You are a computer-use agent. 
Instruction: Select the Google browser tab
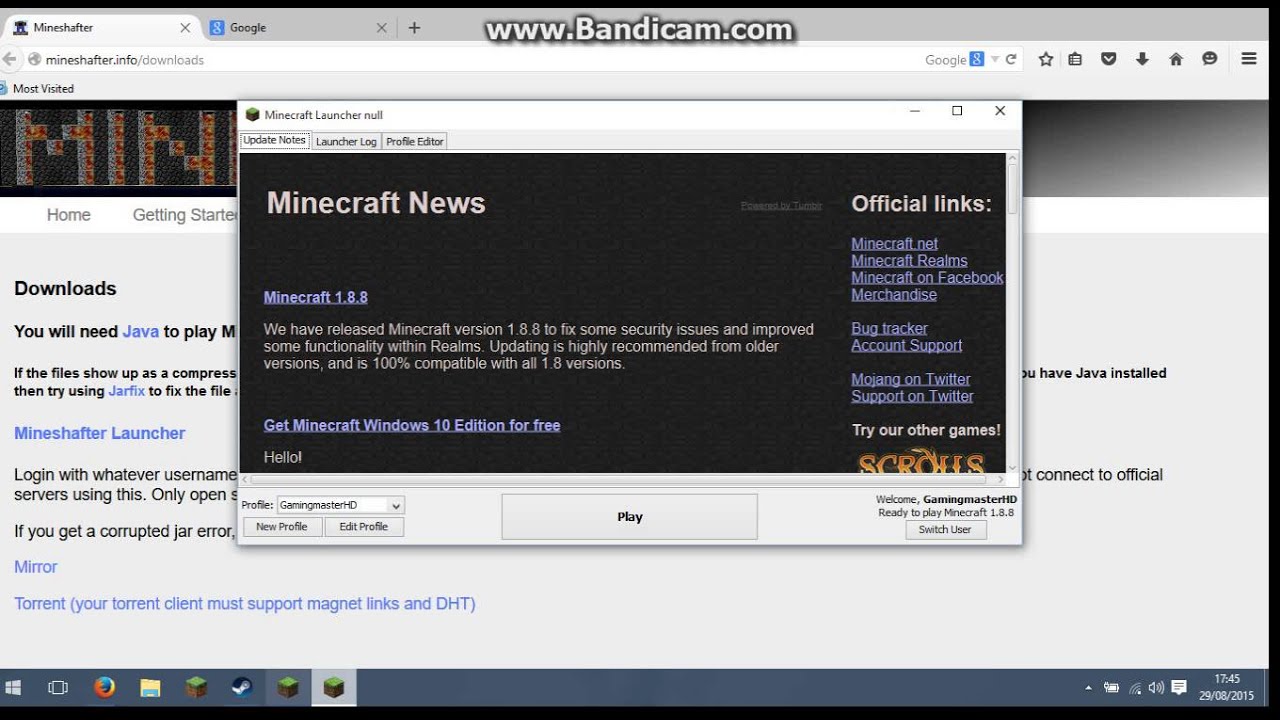[x=298, y=28]
